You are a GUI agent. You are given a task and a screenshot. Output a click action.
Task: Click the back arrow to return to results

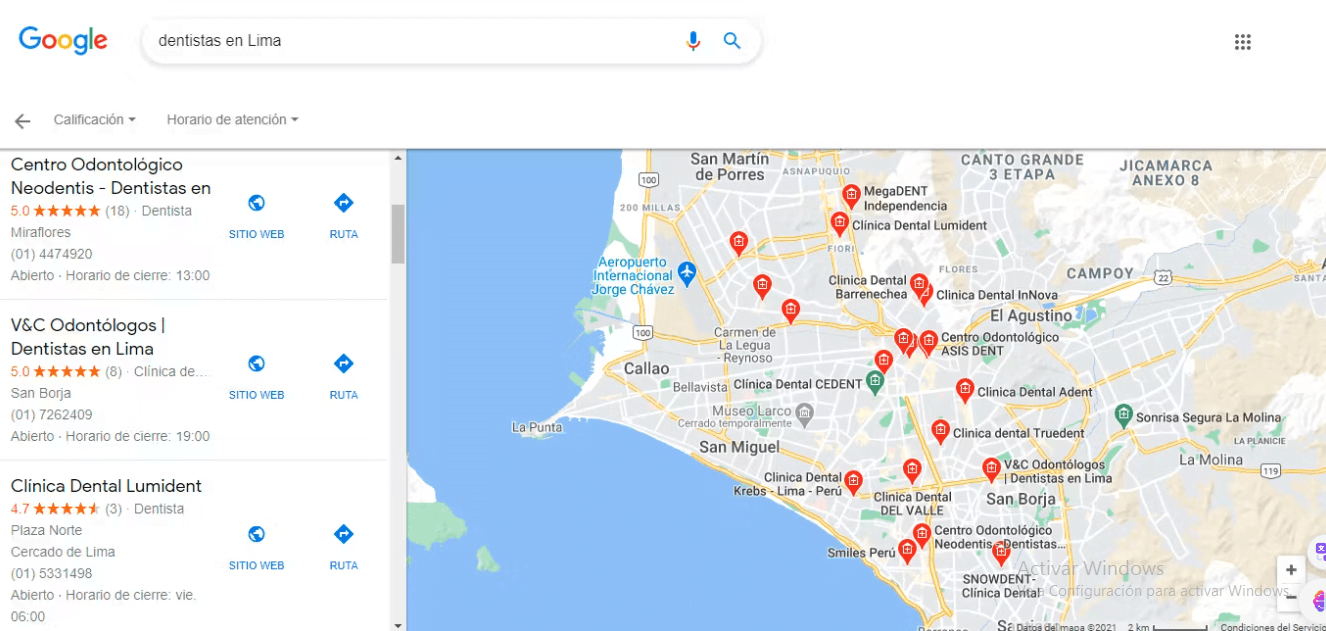click(22, 120)
